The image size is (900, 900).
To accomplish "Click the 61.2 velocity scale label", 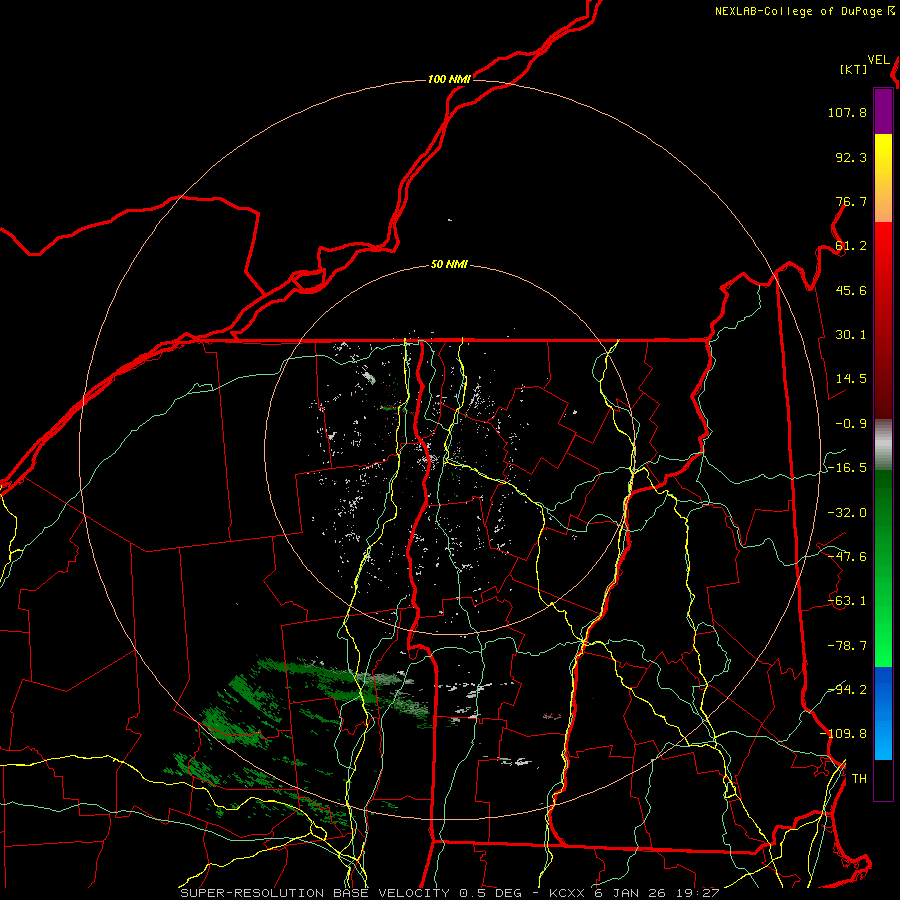I will 851,246.
